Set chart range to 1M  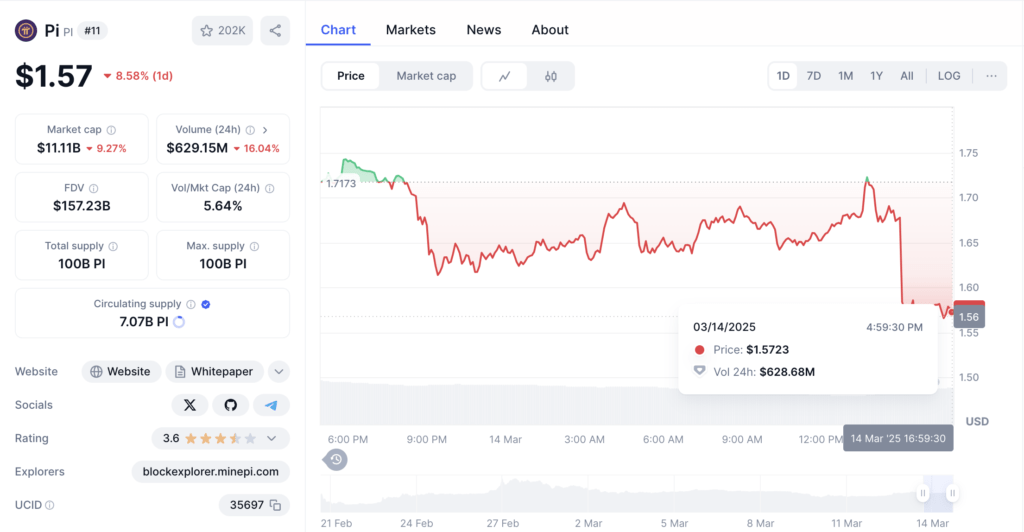tap(846, 76)
